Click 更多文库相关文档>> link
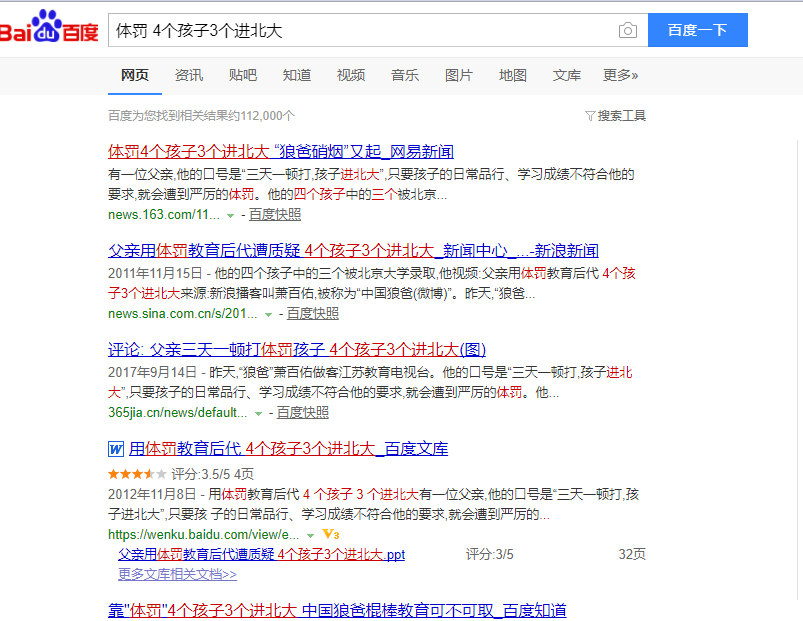The height and width of the screenshot is (621, 803). [177, 574]
